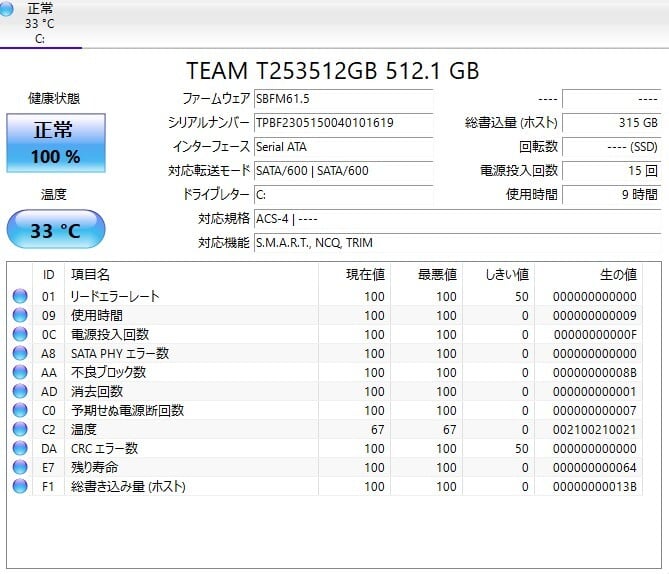Click the status icon for row 01 リードエラーレート
This screenshot has height=574, width=669.
(x=20, y=296)
